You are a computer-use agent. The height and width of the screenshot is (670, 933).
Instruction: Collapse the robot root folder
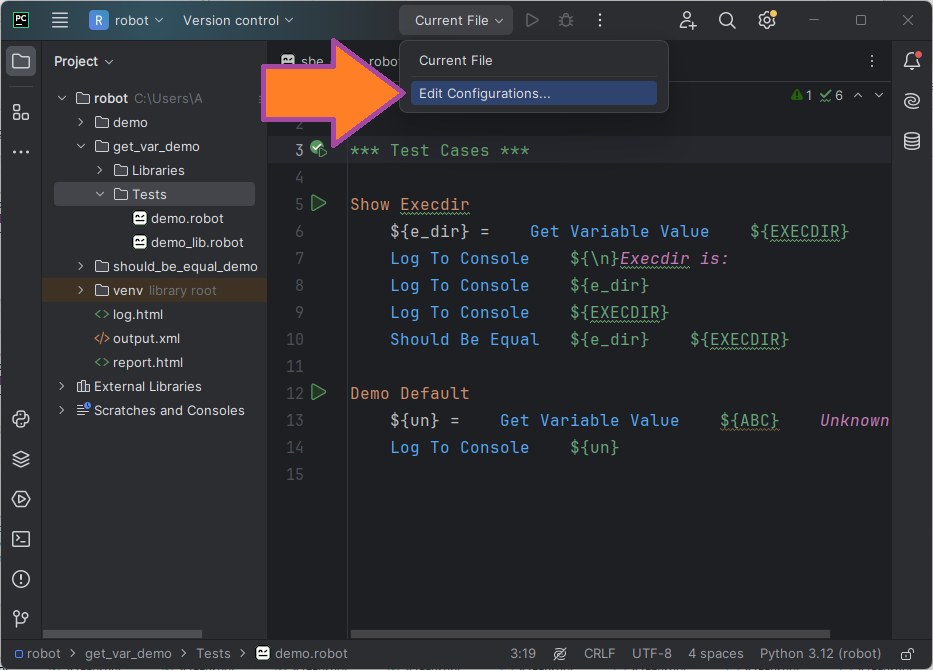tap(62, 98)
